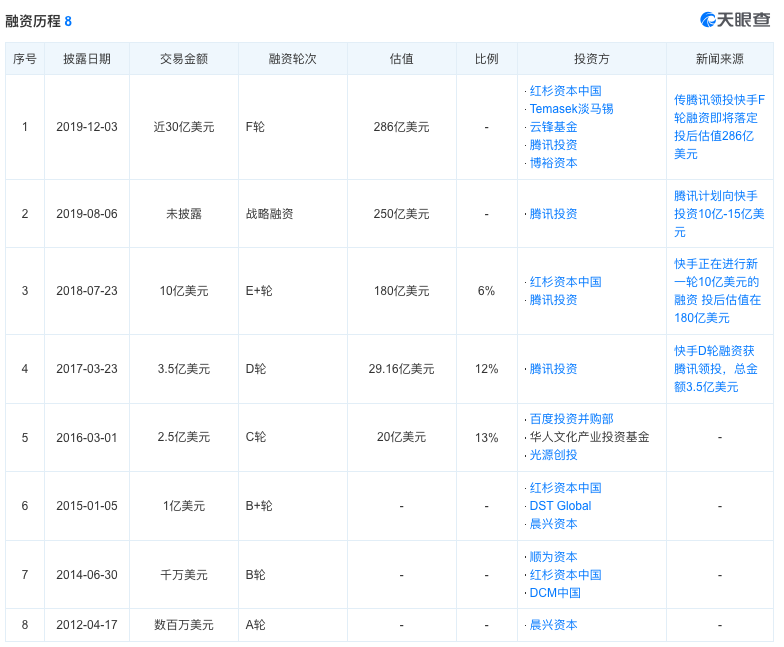The width and height of the screenshot is (784, 647).
Task: Select ratio cell 6%
Action: (486, 291)
